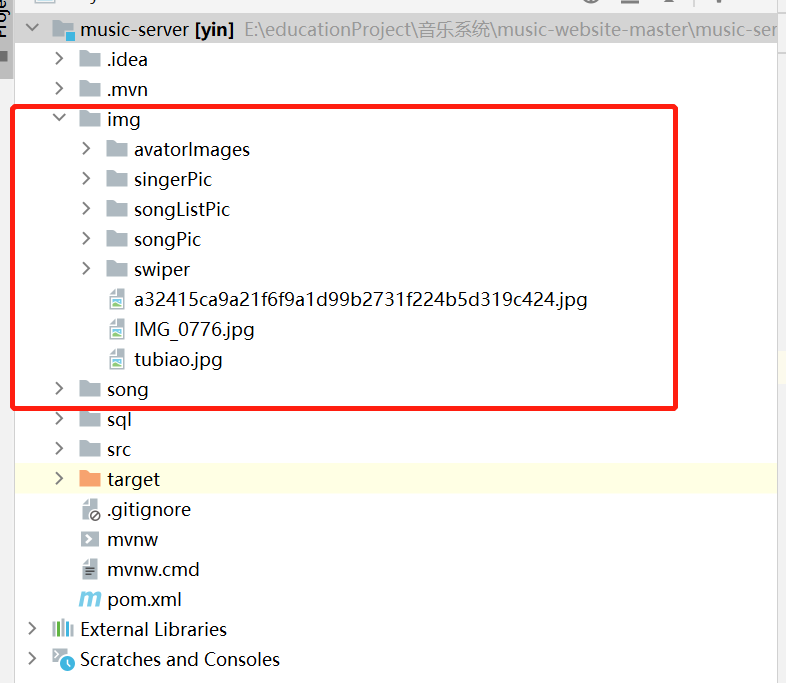The image size is (786, 683).
Task: Click the swiper folder icon
Action: coord(117,269)
